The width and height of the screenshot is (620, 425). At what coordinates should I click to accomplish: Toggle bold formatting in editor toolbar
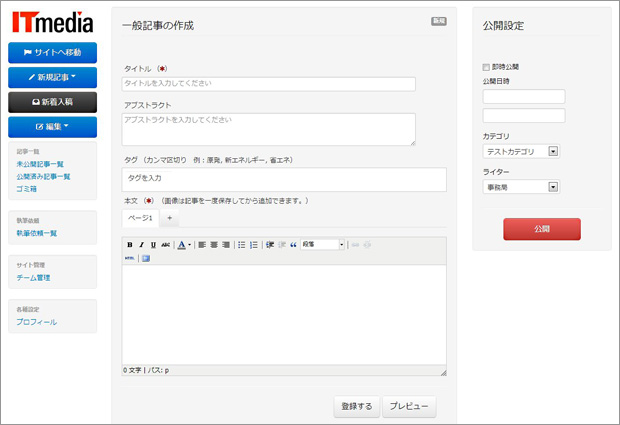[130, 244]
